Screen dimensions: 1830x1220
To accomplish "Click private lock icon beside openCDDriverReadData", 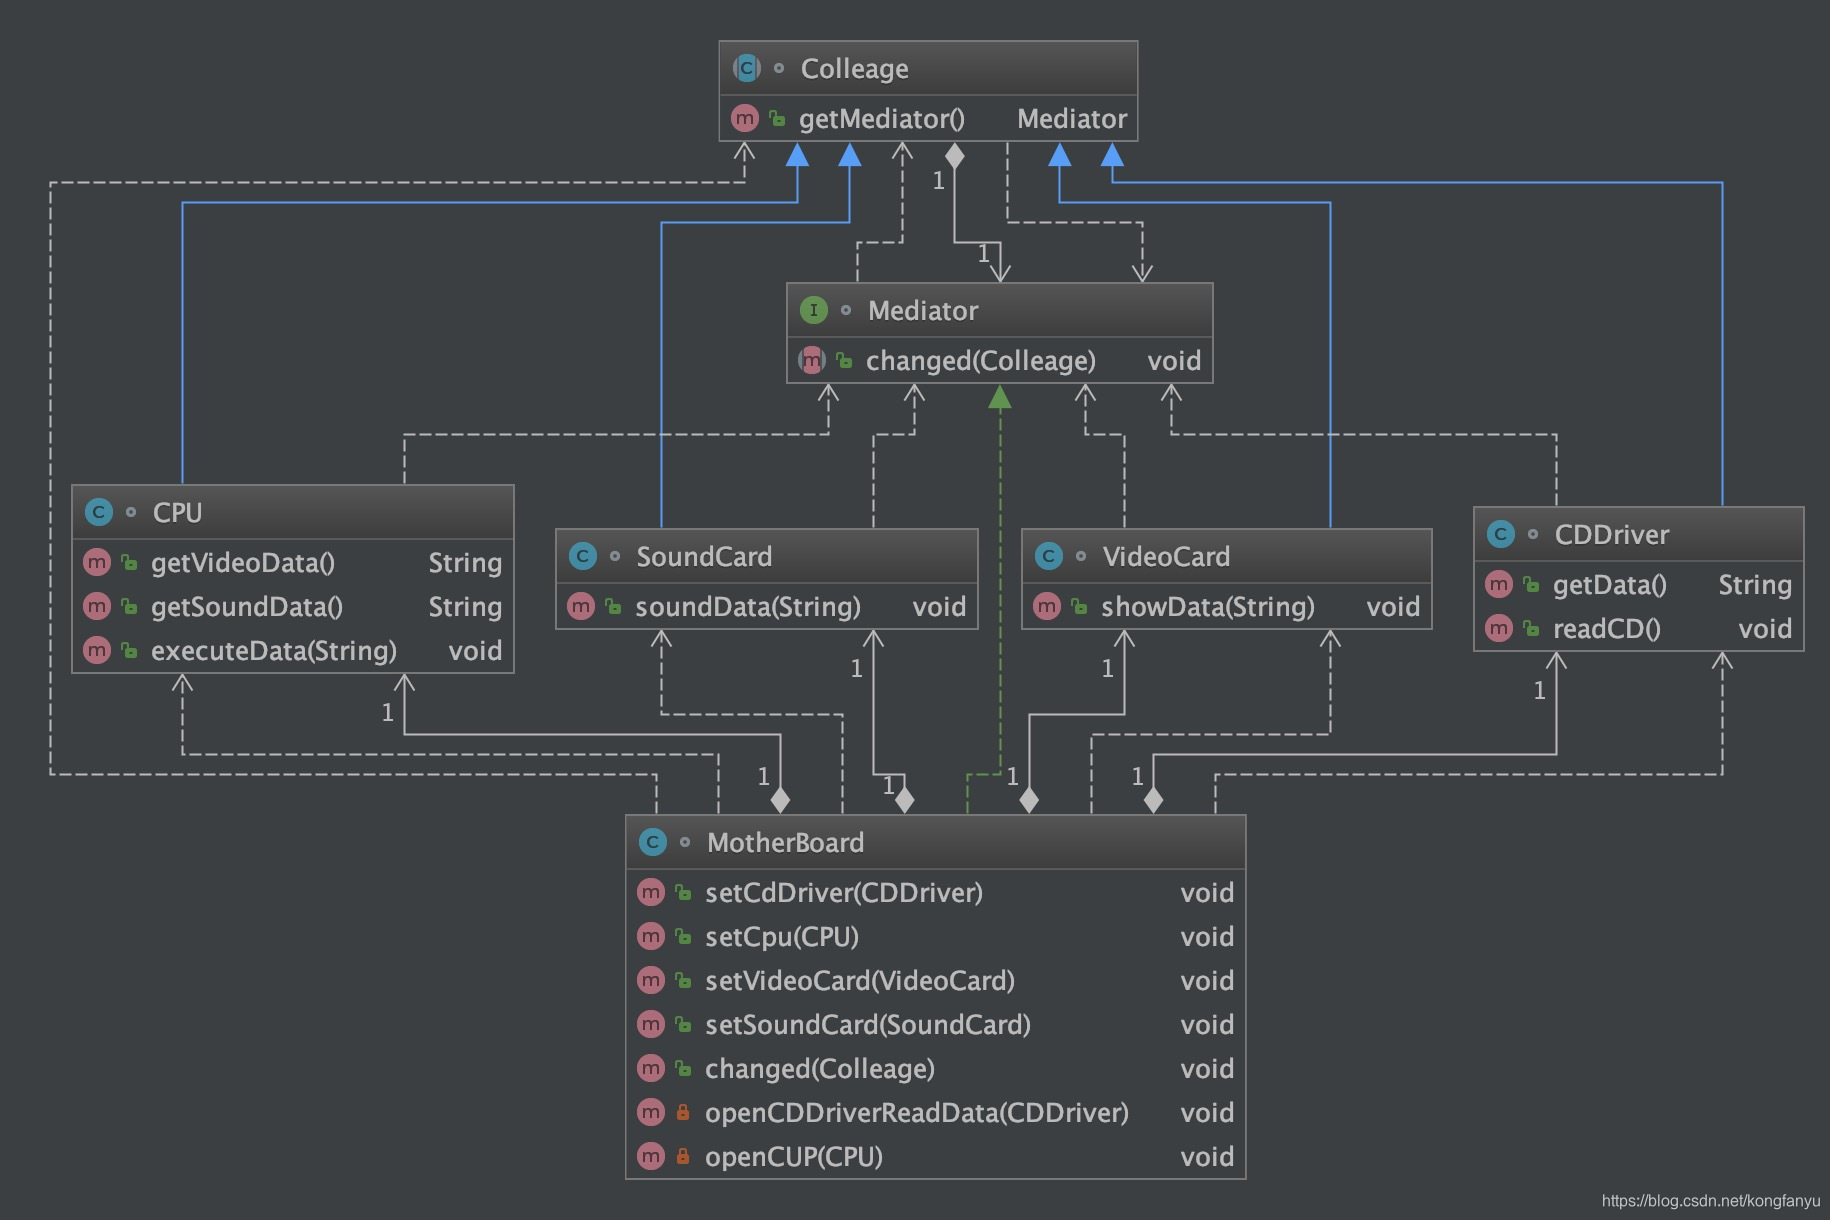I will click(x=683, y=1112).
